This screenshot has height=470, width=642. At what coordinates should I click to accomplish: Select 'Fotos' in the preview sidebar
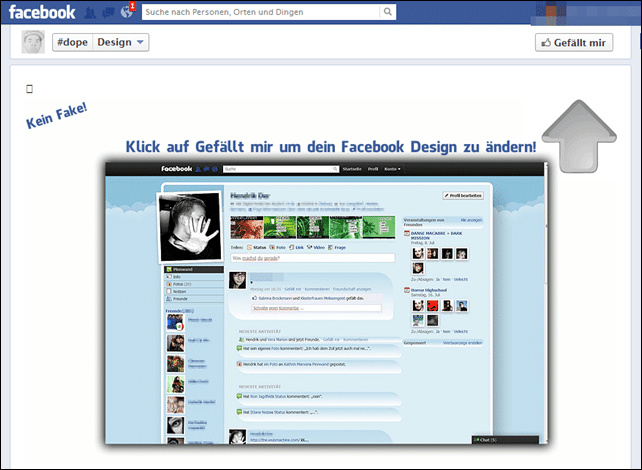click(x=194, y=284)
